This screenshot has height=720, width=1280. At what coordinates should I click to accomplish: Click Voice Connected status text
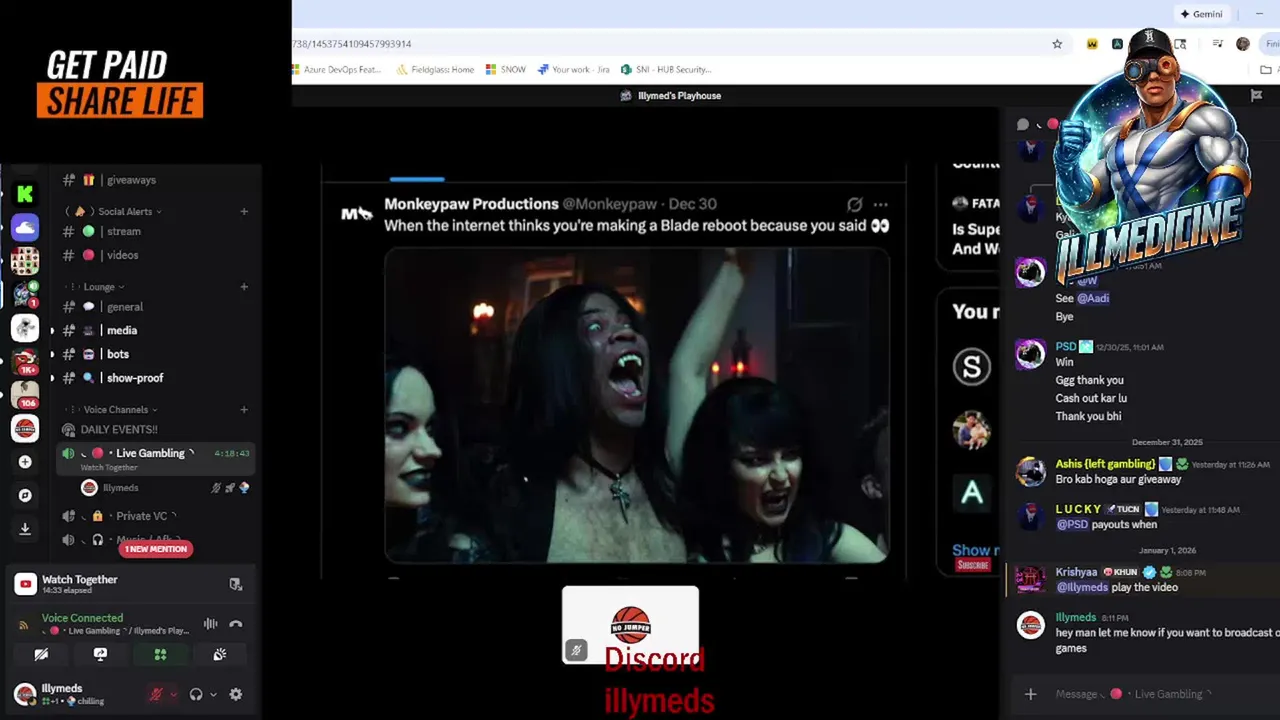click(x=82, y=618)
